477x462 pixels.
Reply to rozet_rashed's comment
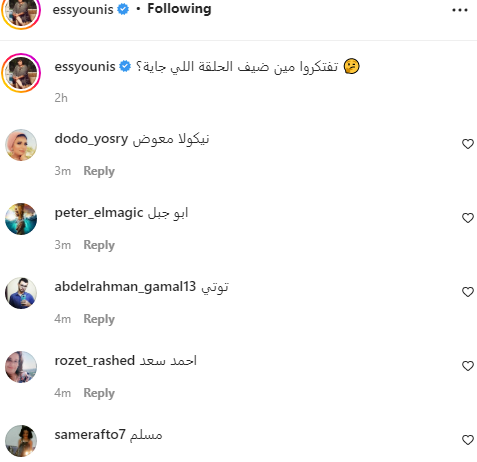pos(99,393)
